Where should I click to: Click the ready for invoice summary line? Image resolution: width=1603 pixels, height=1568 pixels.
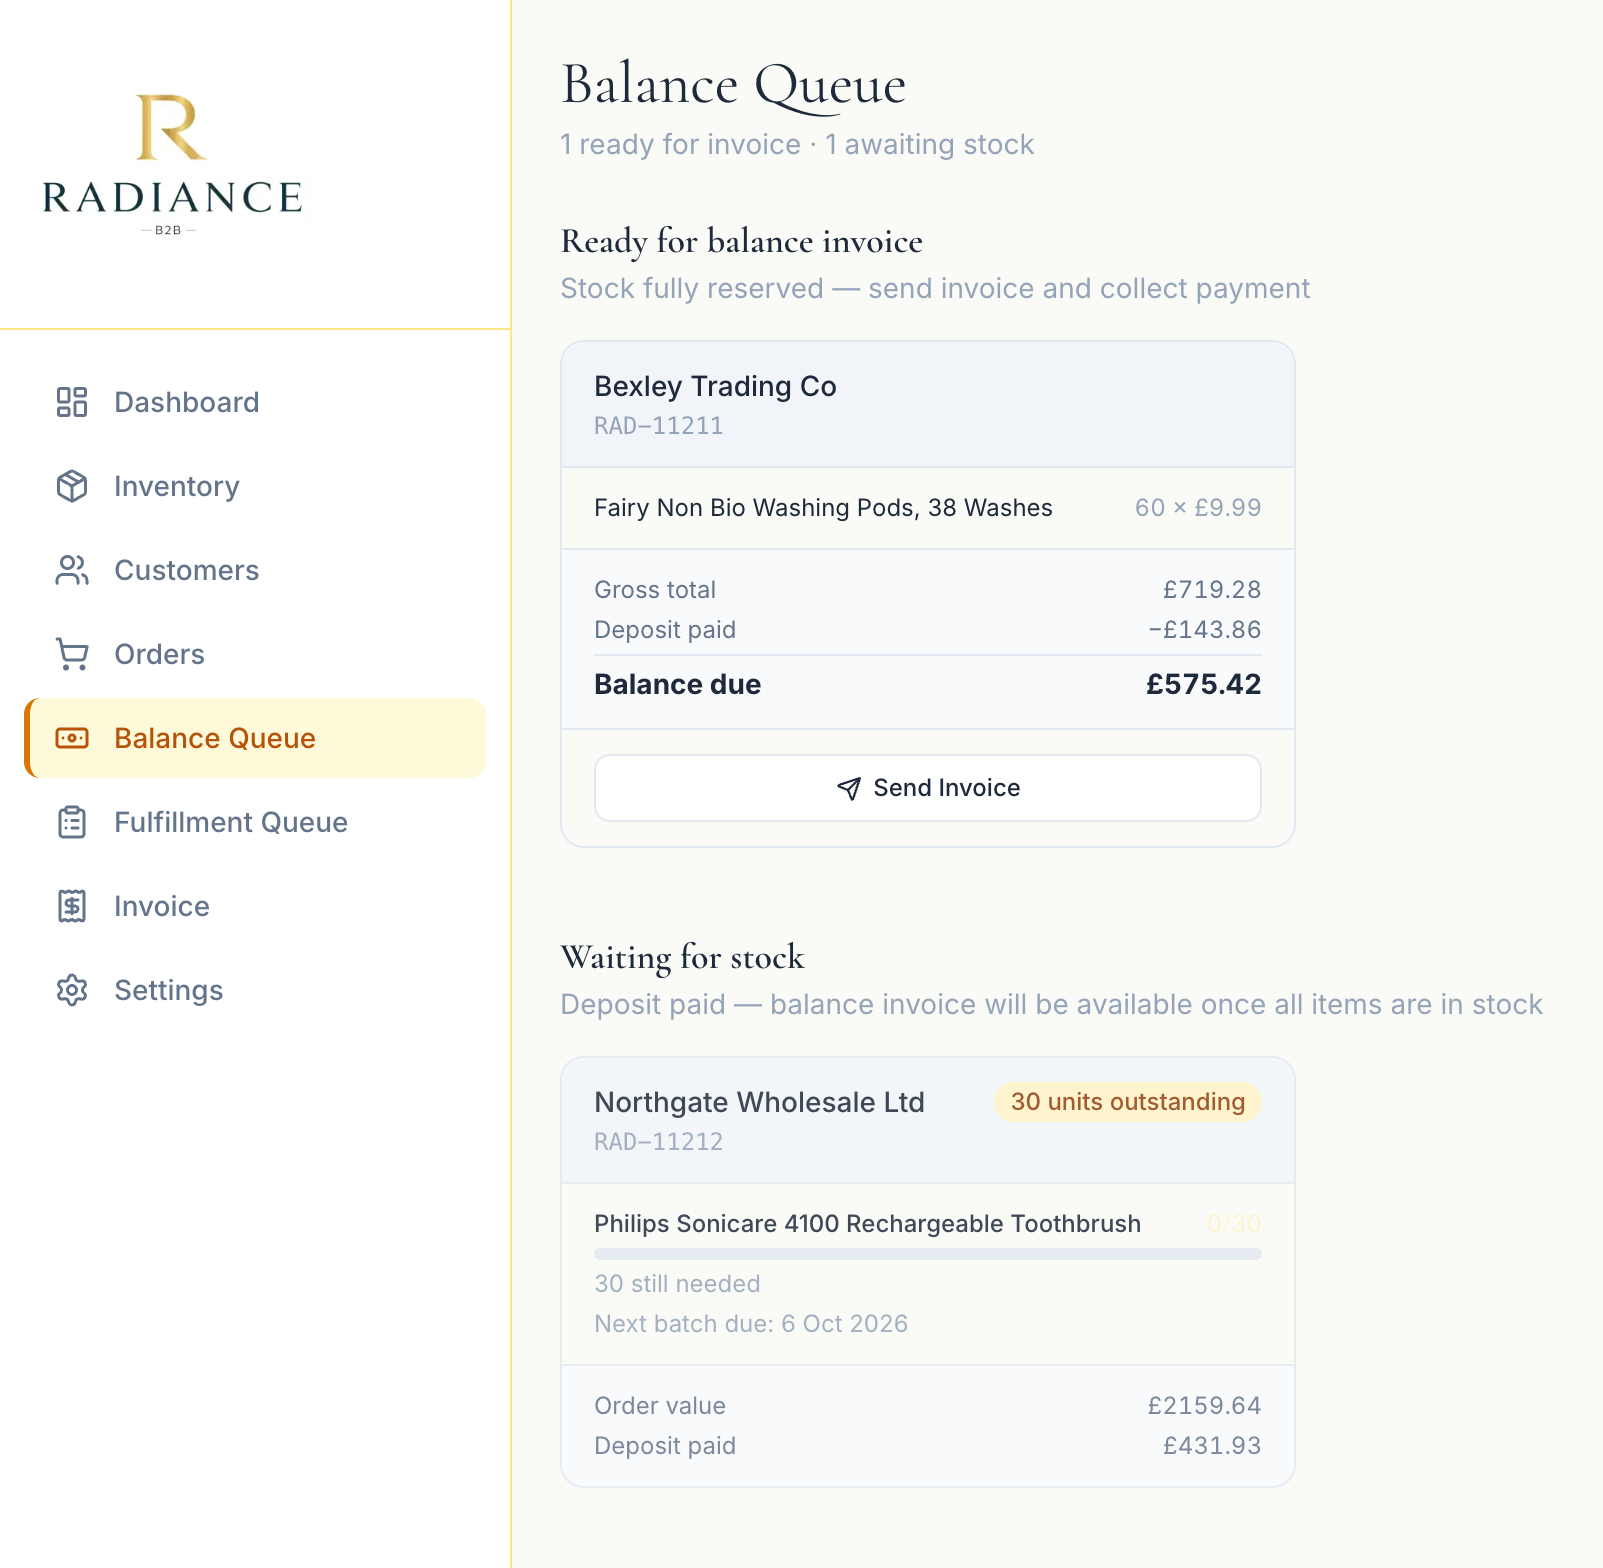coord(797,145)
